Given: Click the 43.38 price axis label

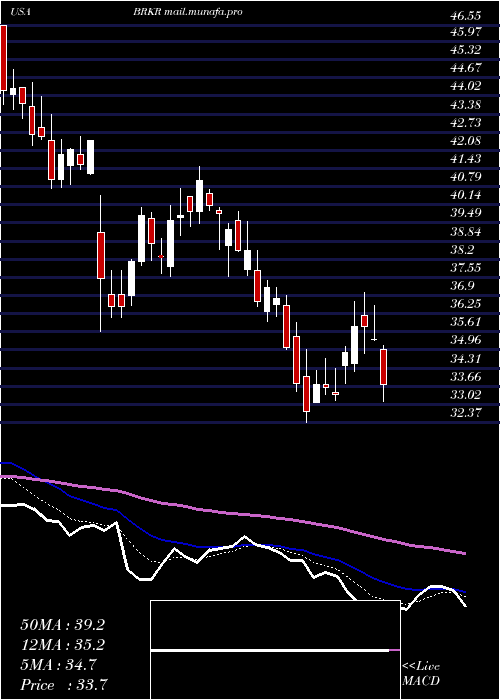Looking at the screenshot, I should click(465, 104).
